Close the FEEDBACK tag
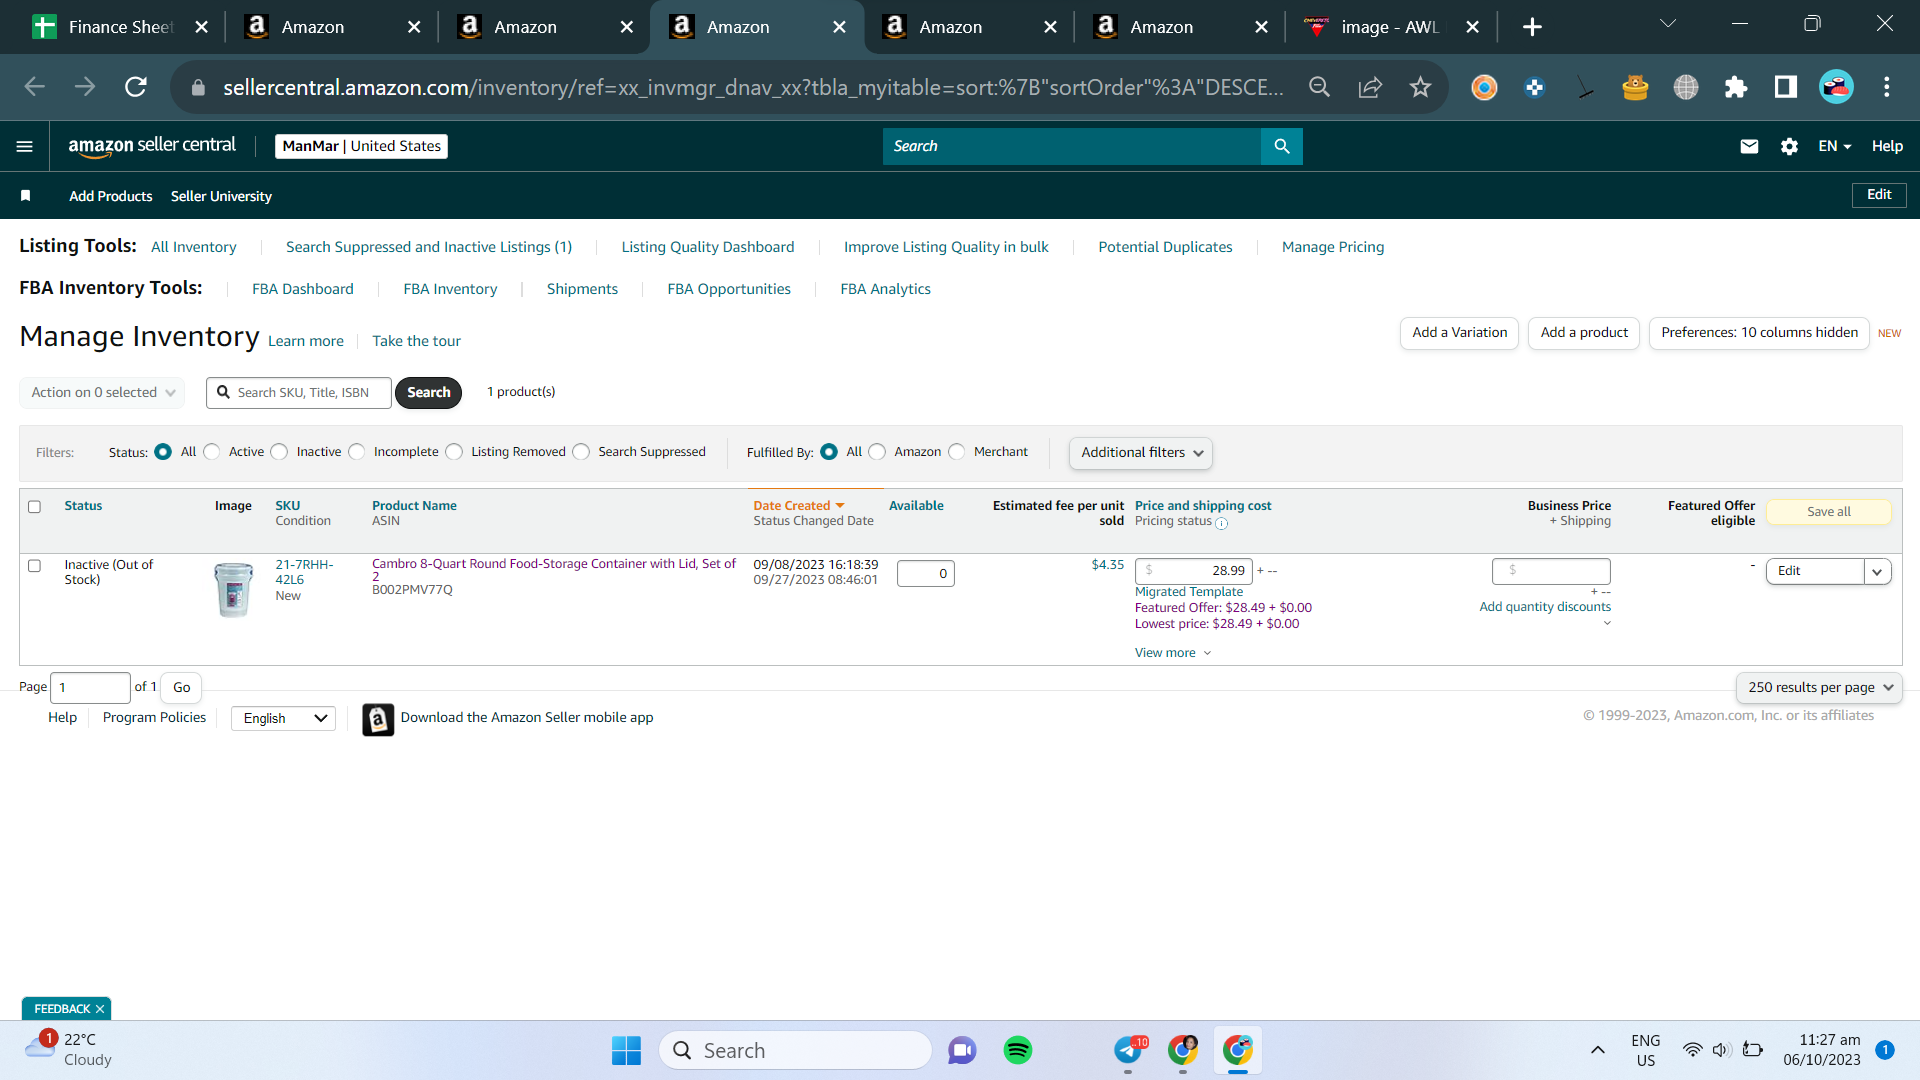This screenshot has height=1080, width=1920. pyautogui.click(x=100, y=1009)
